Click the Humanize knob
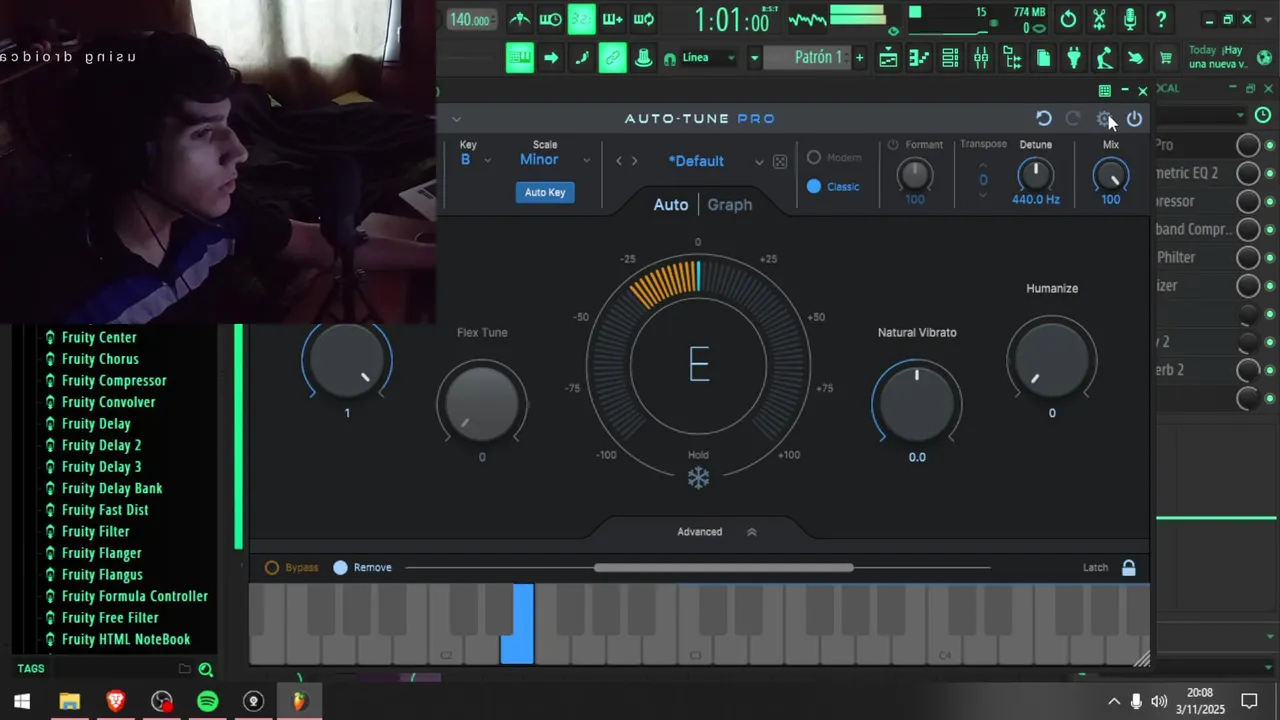Image resolution: width=1280 pixels, height=720 pixels. [x=1051, y=359]
